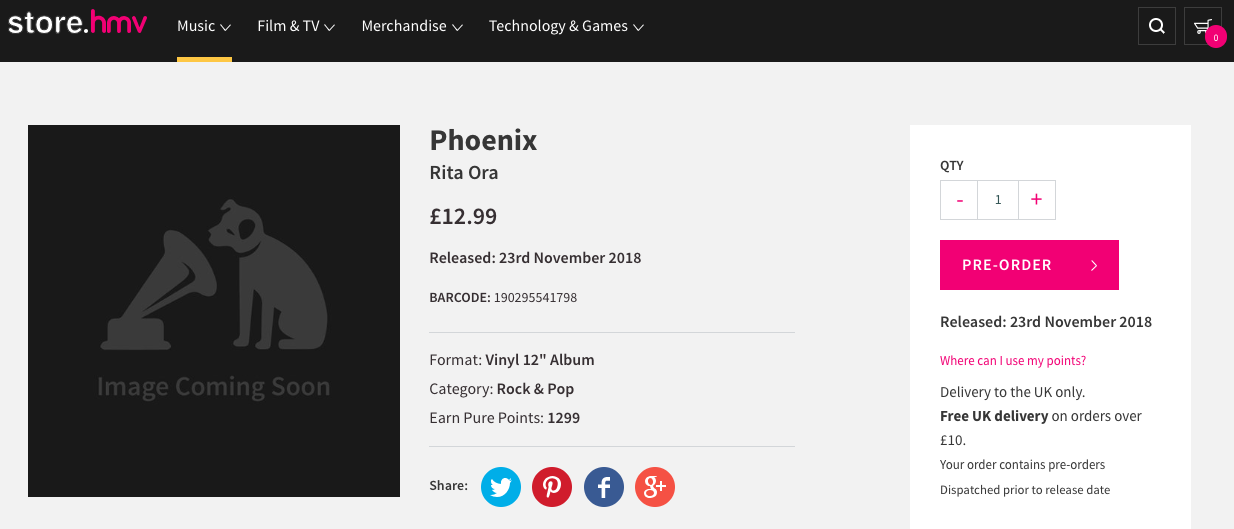Image resolution: width=1234 pixels, height=529 pixels.
Task: Open Technology & Games menu
Action: [566, 26]
